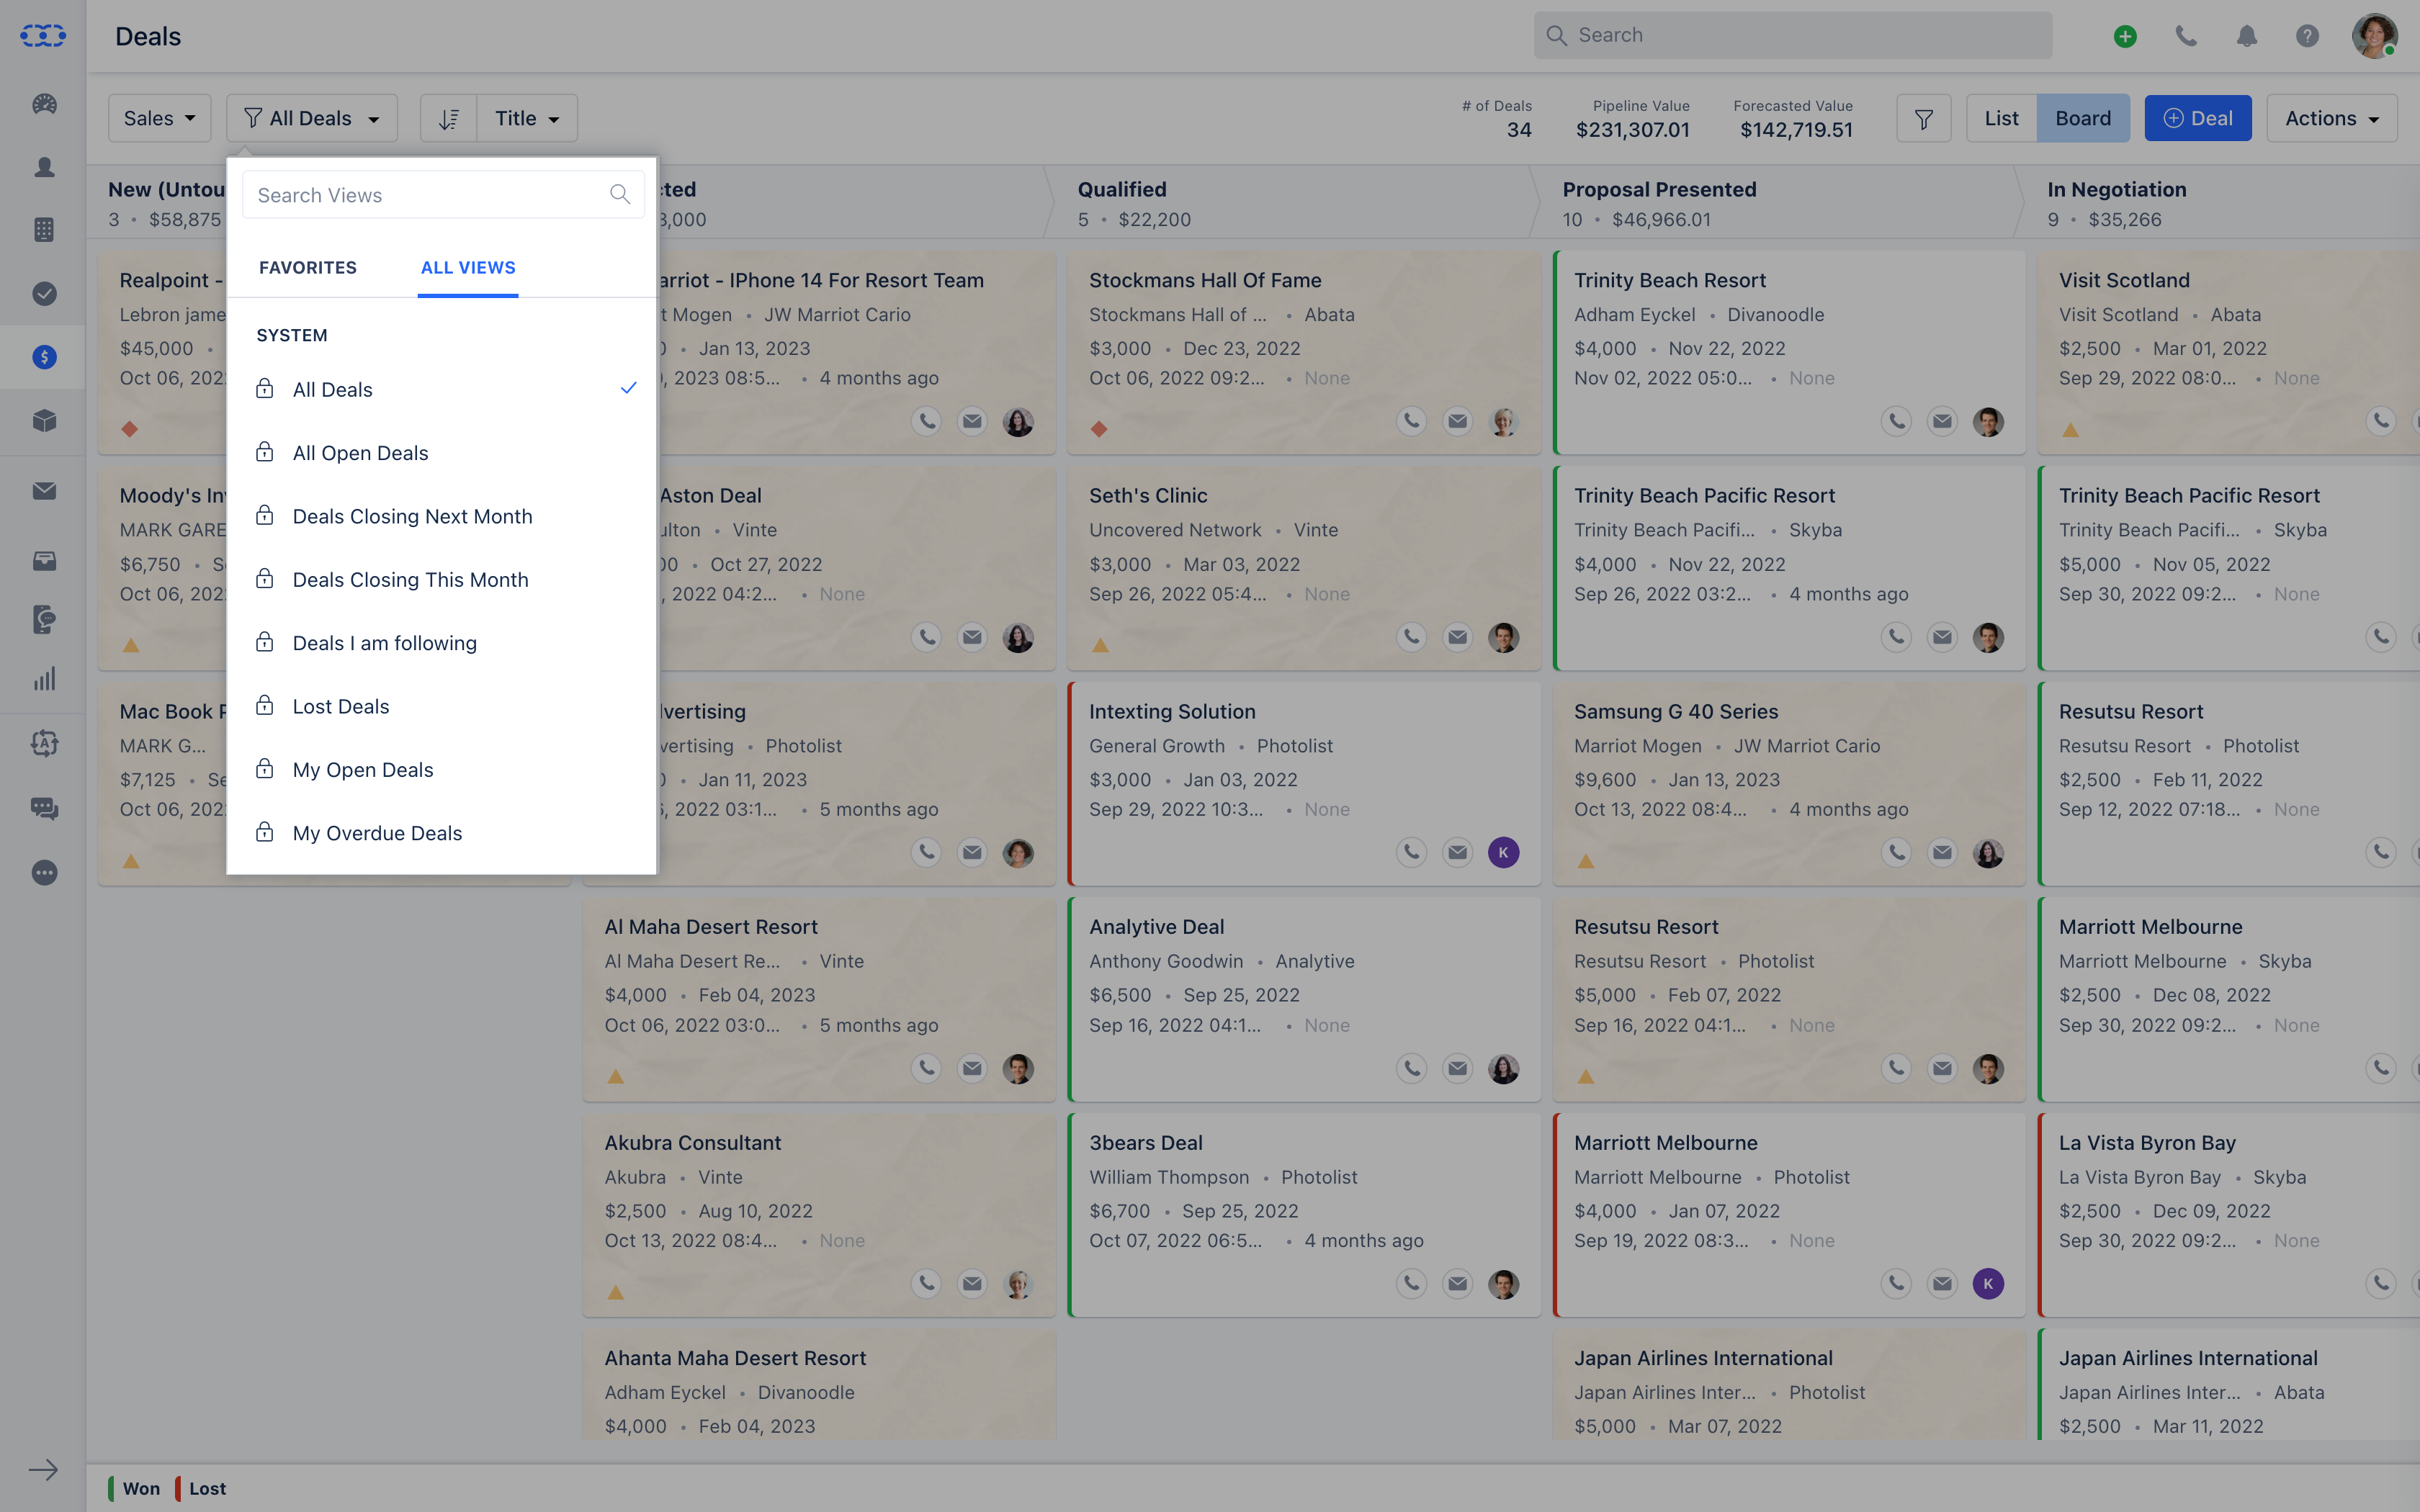Select Deals Closing This Month view
Viewport: 2420px width, 1512px height.
442,579
